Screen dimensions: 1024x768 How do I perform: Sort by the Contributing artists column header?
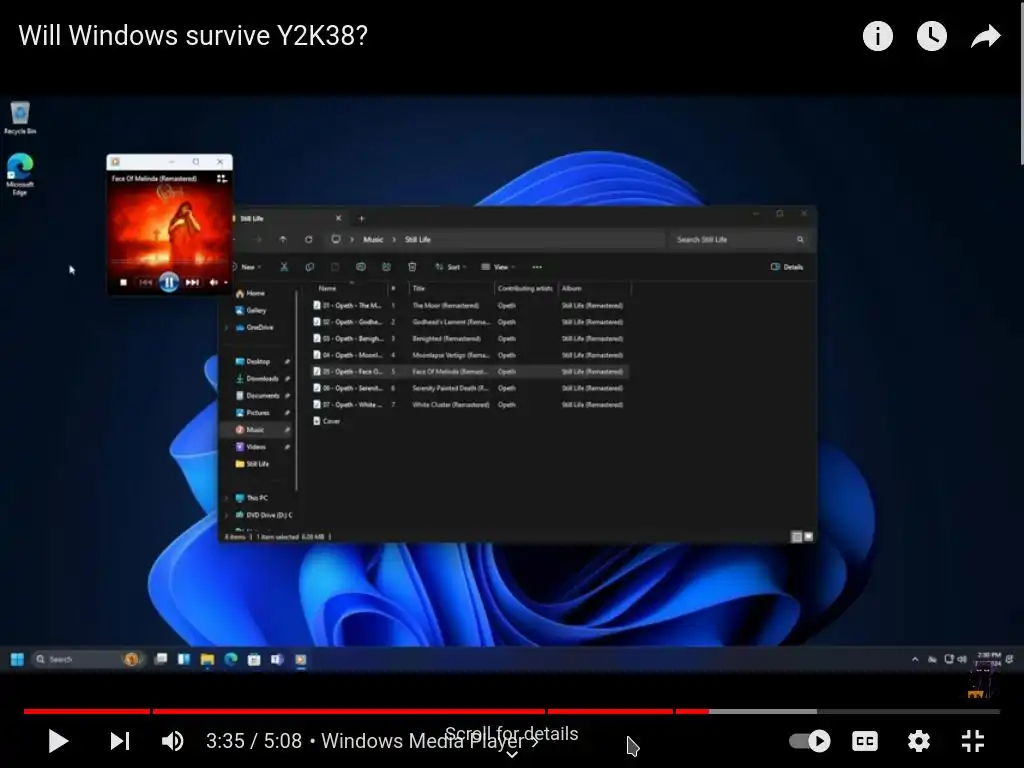(525, 288)
